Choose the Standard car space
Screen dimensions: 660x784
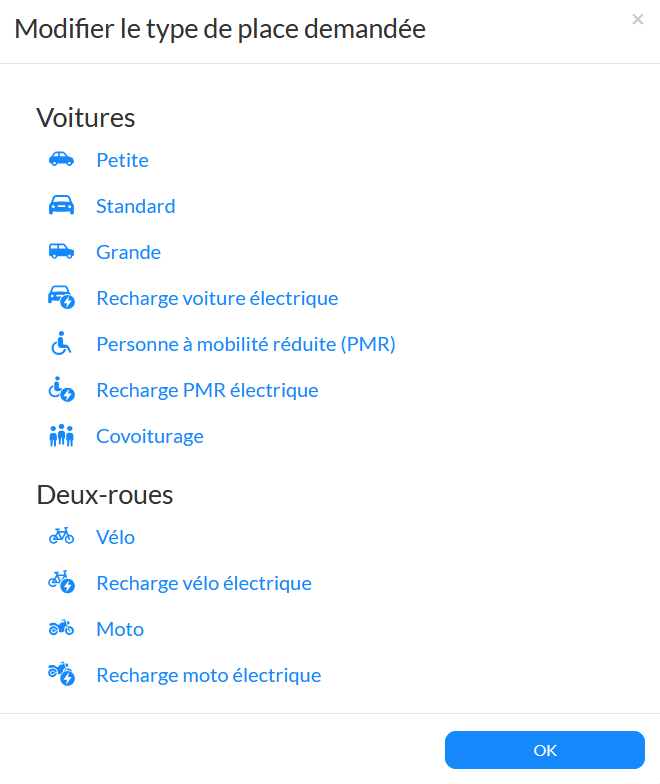click(x=136, y=206)
